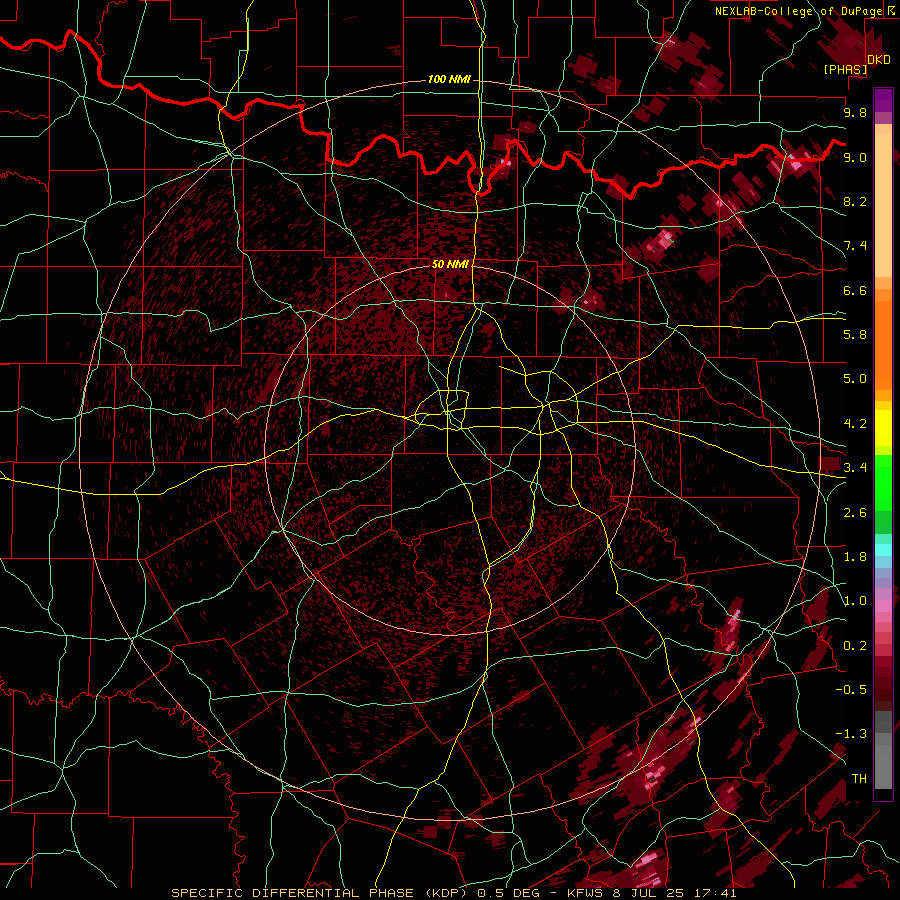Click the 5.0 value on color scale
The height and width of the screenshot is (900, 900).
855,379
